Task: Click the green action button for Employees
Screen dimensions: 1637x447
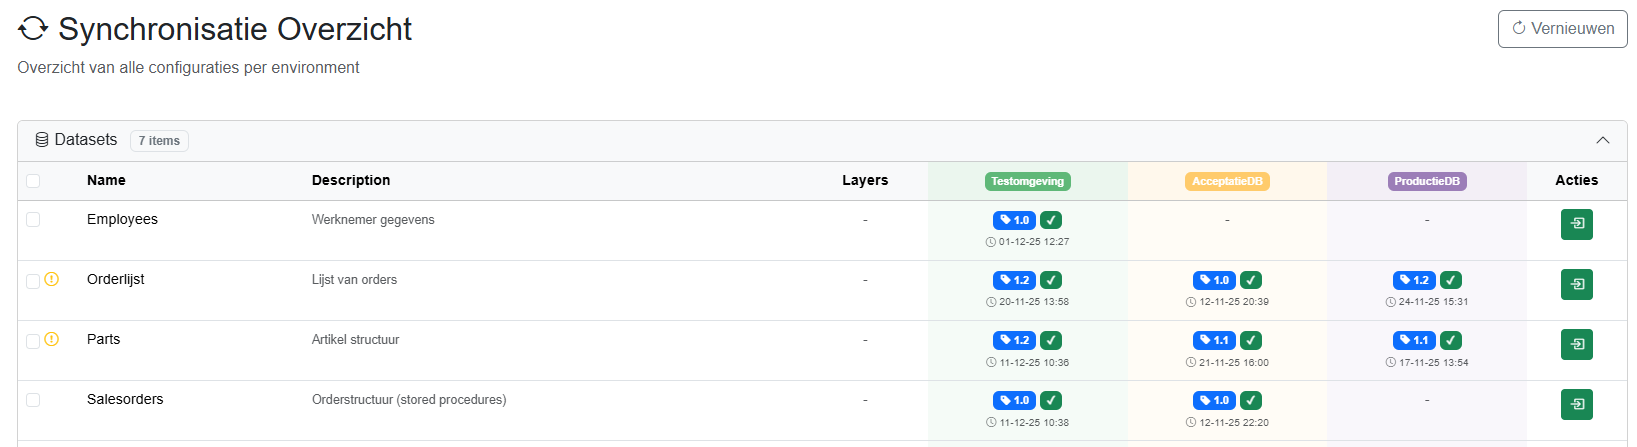Action: pos(1576,224)
